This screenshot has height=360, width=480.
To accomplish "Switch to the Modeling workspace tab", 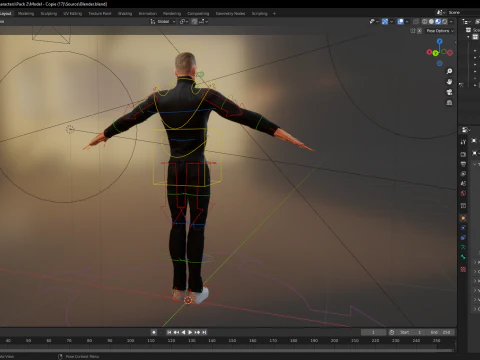I will coord(26,14).
